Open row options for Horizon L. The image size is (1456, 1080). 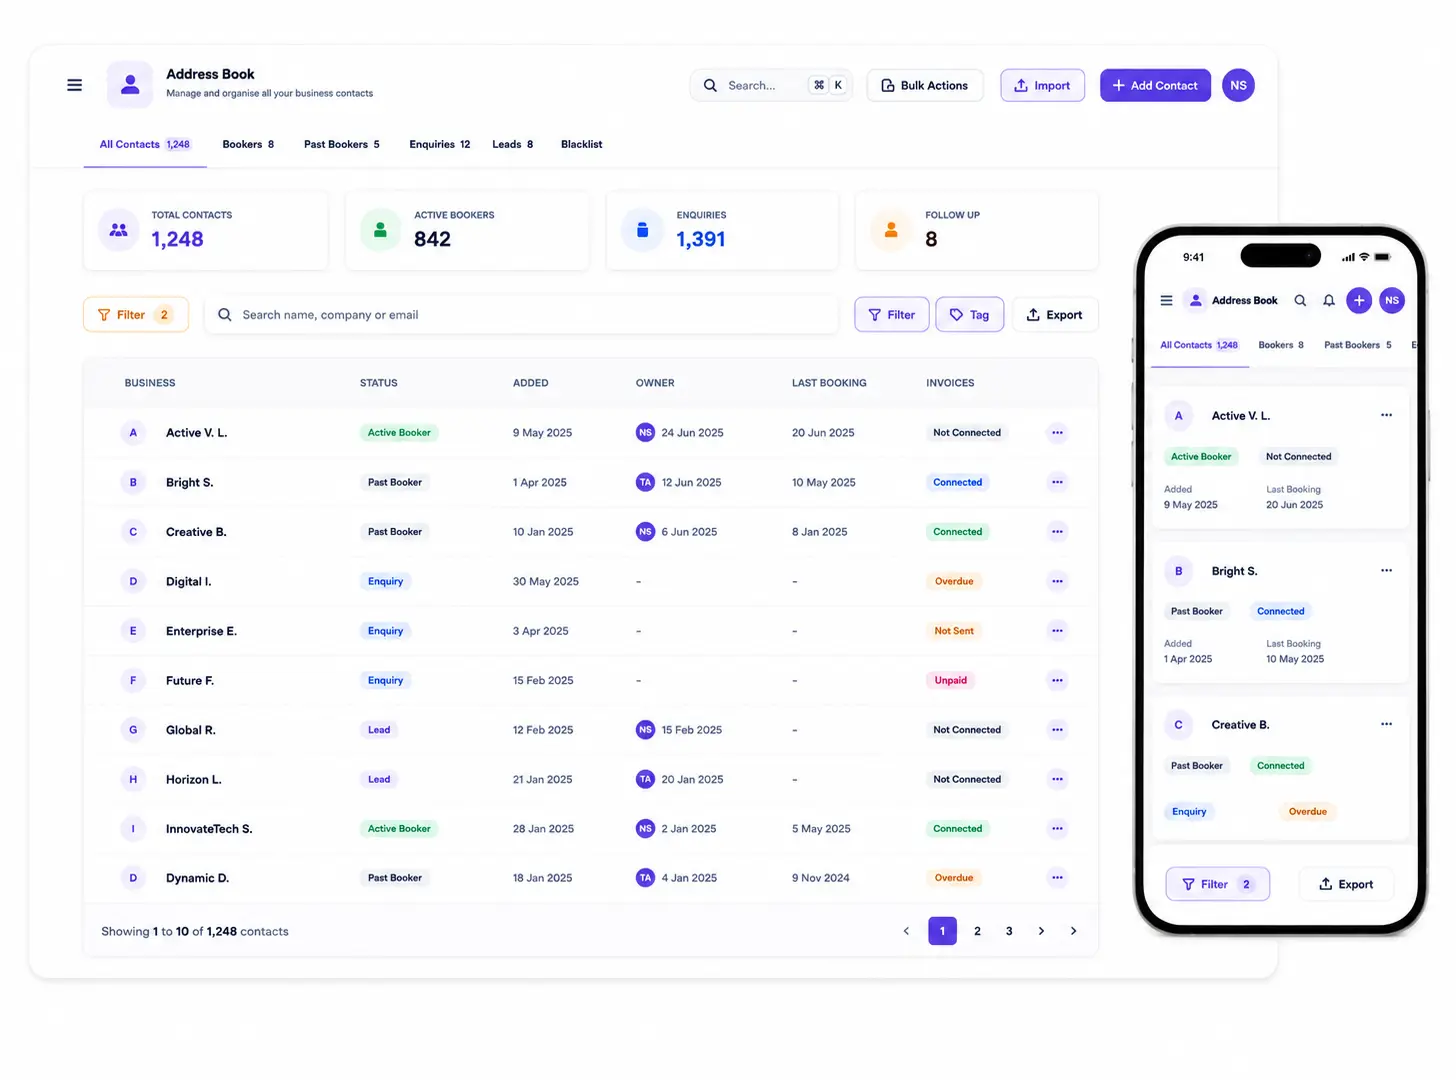coord(1057,779)
